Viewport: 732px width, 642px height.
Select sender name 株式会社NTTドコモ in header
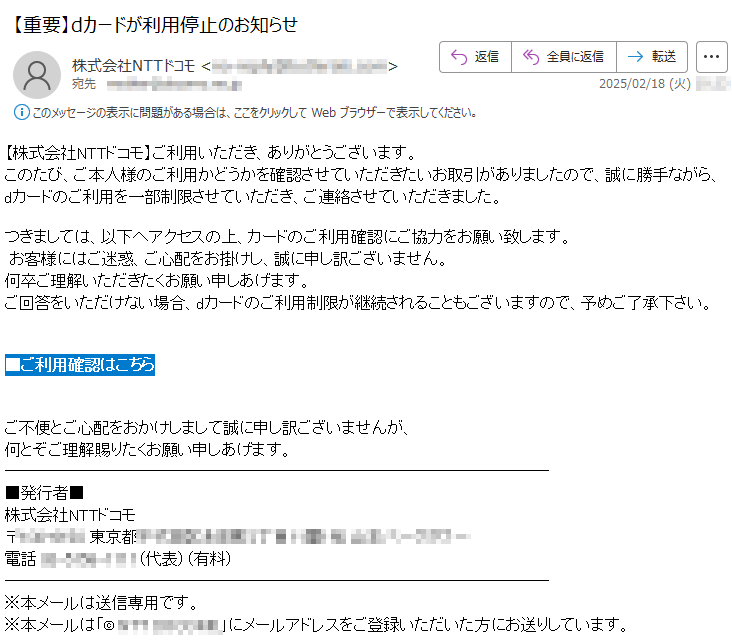tap(134, 66)
